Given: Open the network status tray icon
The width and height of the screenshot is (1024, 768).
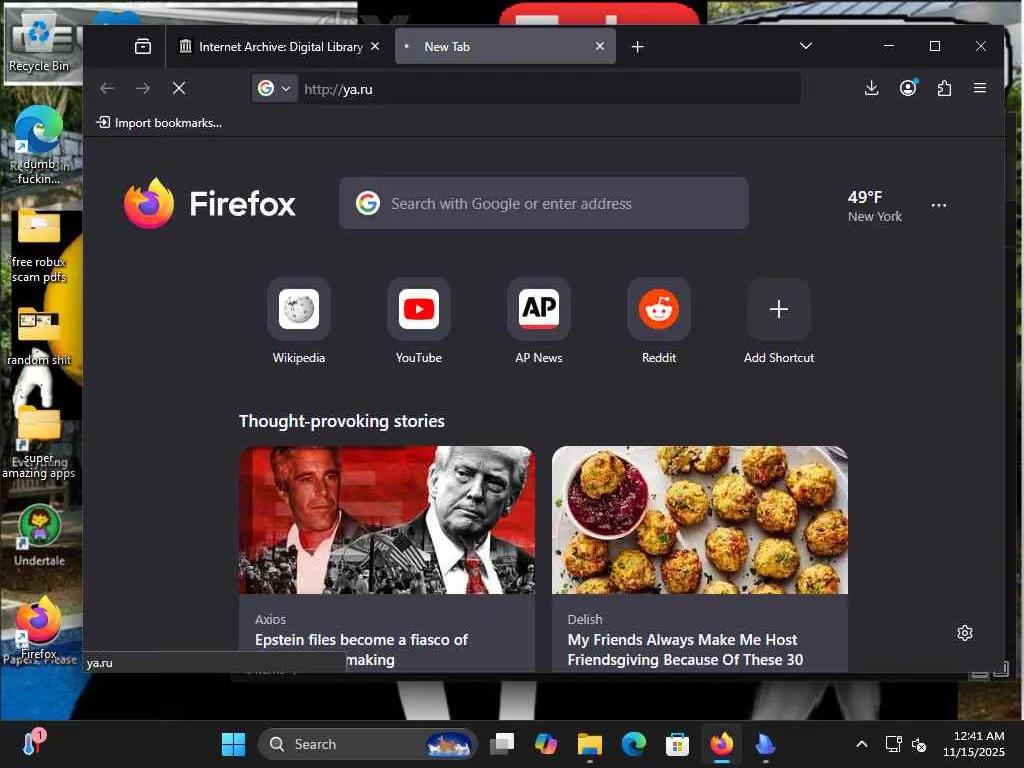Looking at the screenshot, I should tap(893, 744).
